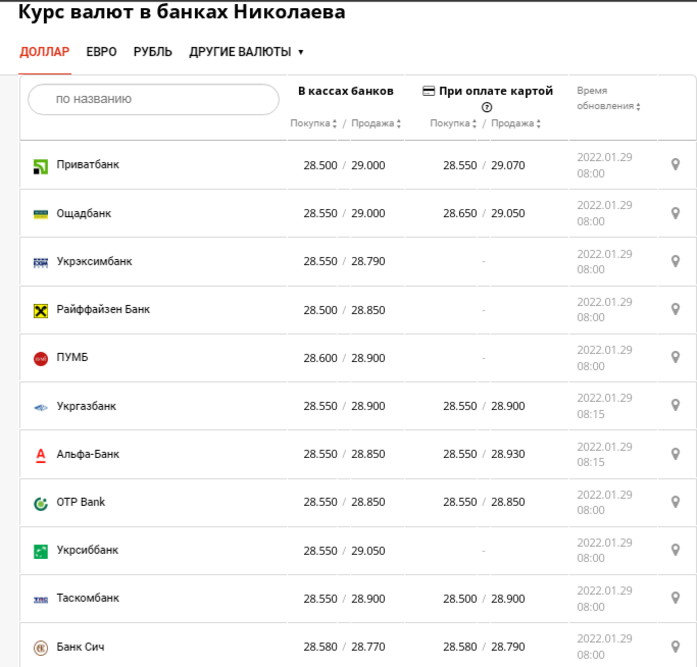The width and height of the screenshot is (697, 667).
Task: Sort card payment Покупка column
Action: point(454,124)
